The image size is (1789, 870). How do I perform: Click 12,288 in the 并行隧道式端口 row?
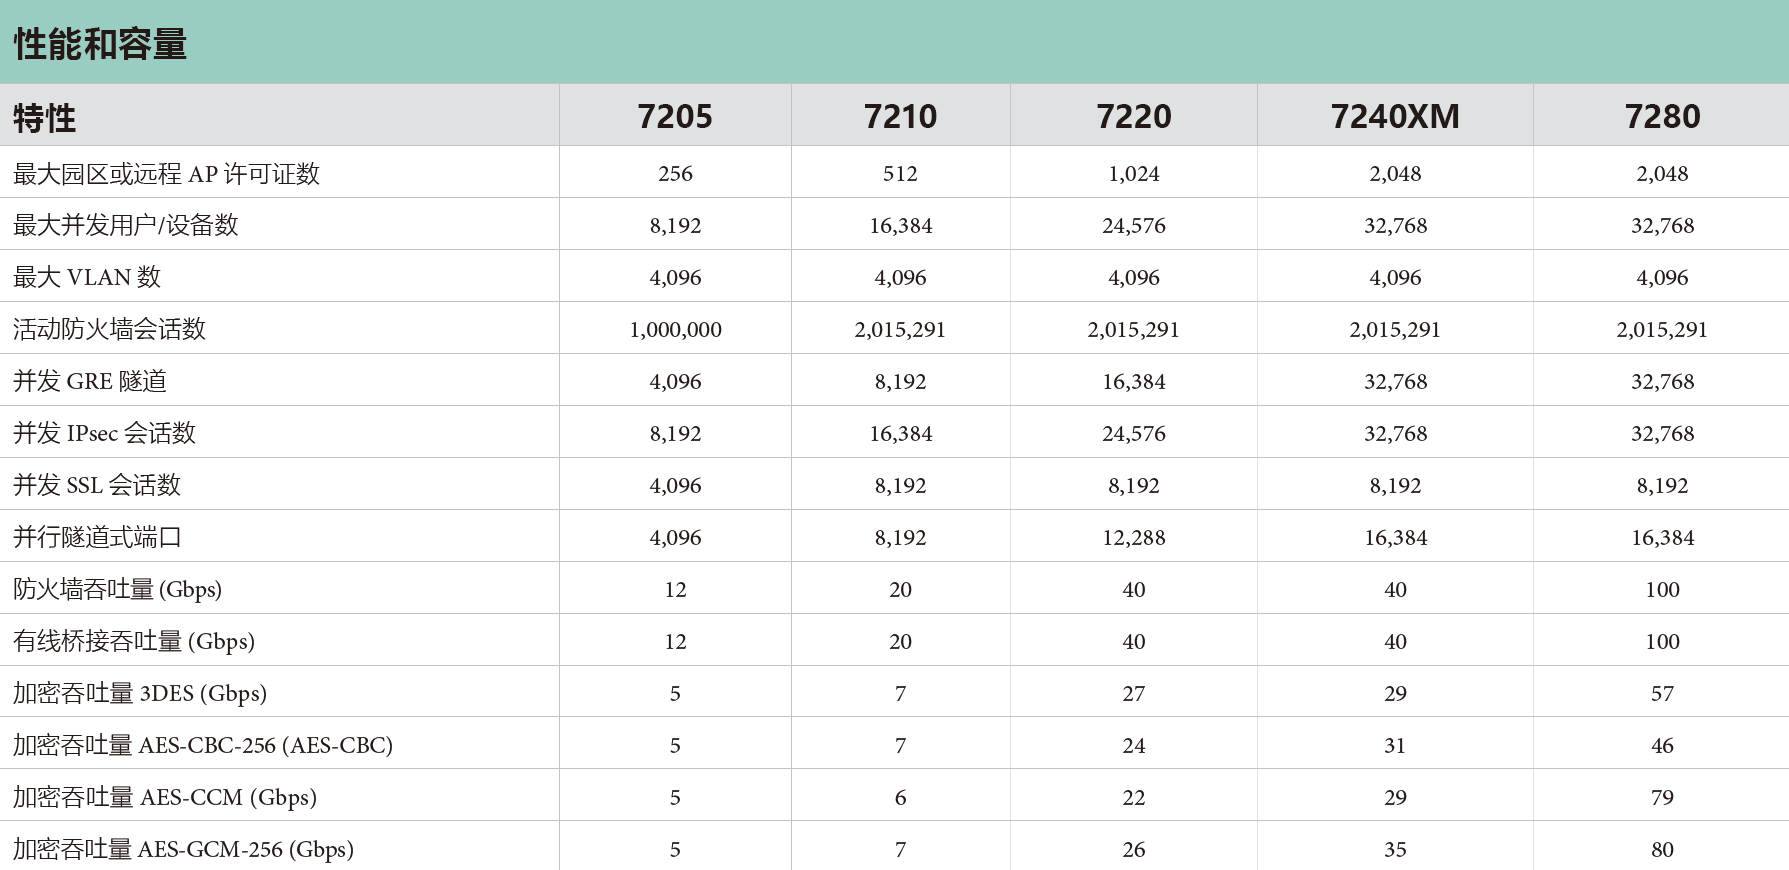[1134, 538]
